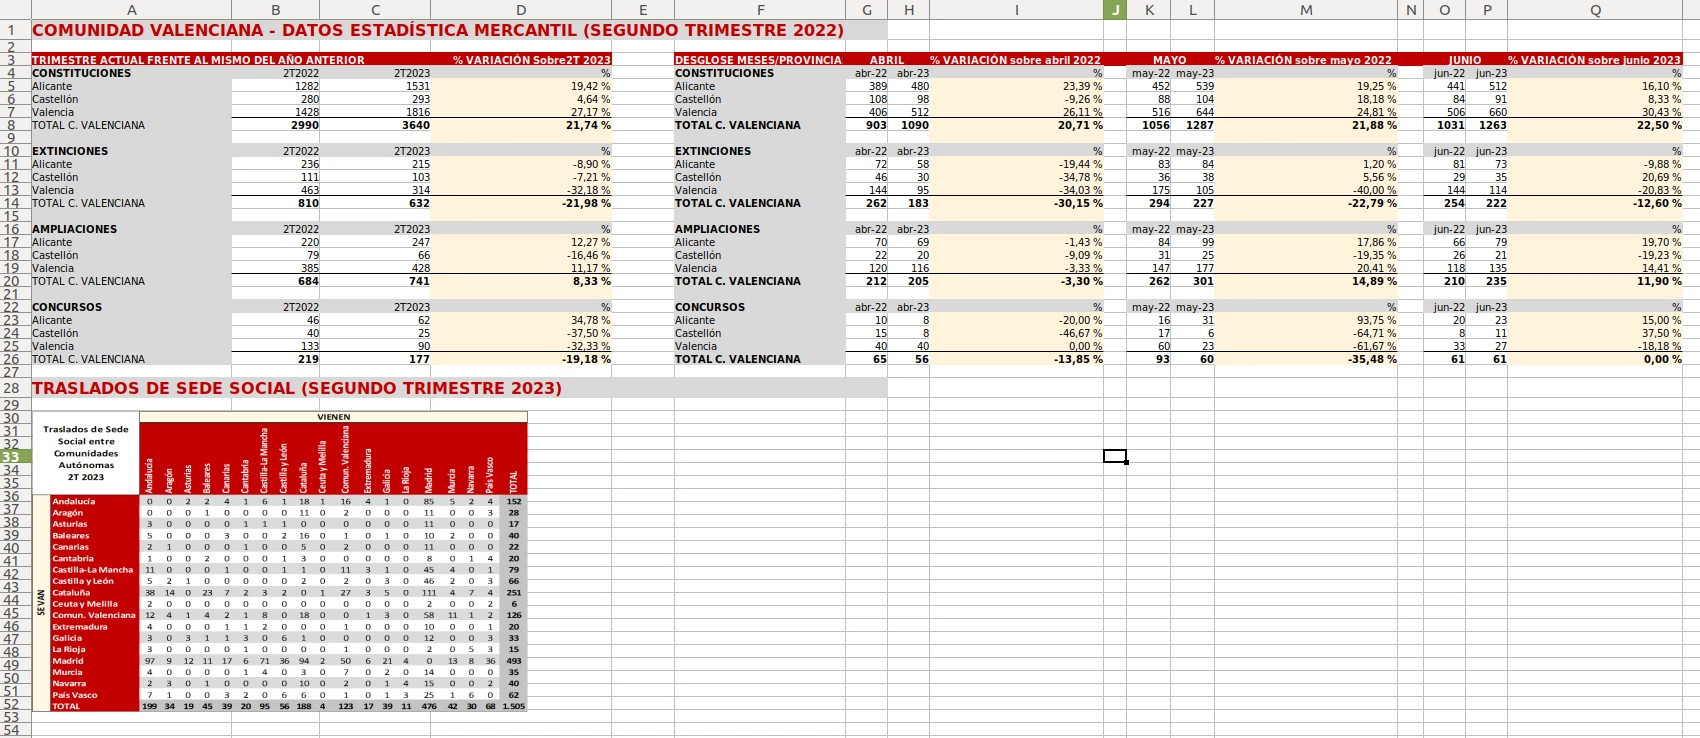Click row header 1
1700x738 pixels.
(x=11, y=30)
